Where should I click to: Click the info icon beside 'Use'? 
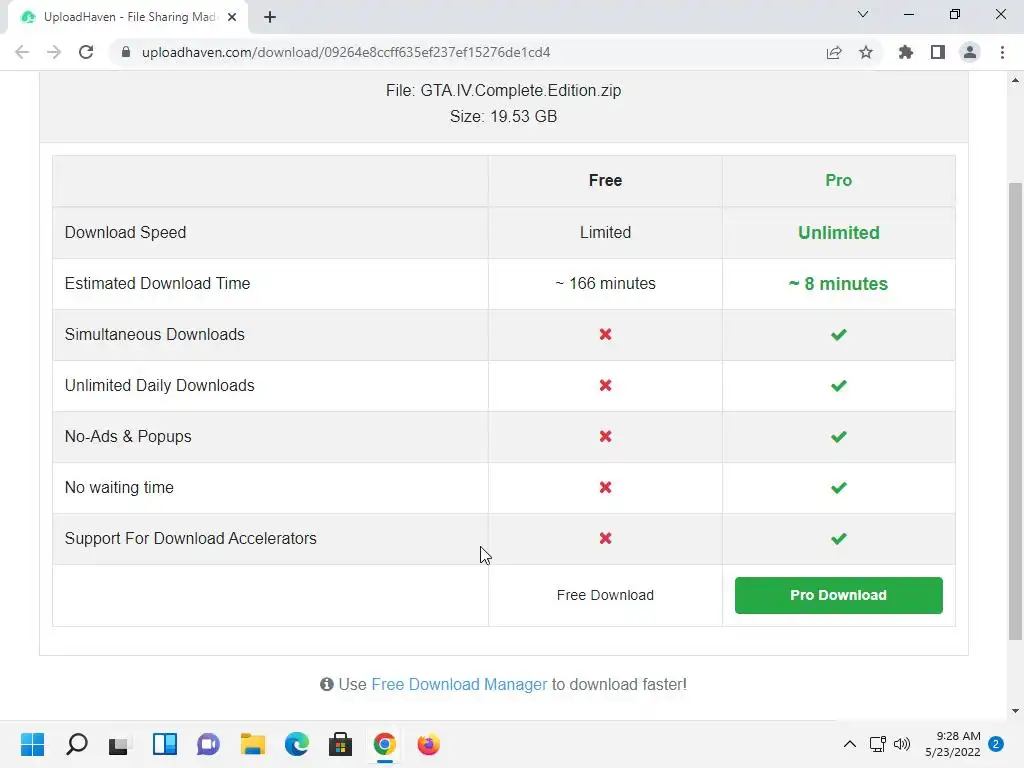(327, 684)
